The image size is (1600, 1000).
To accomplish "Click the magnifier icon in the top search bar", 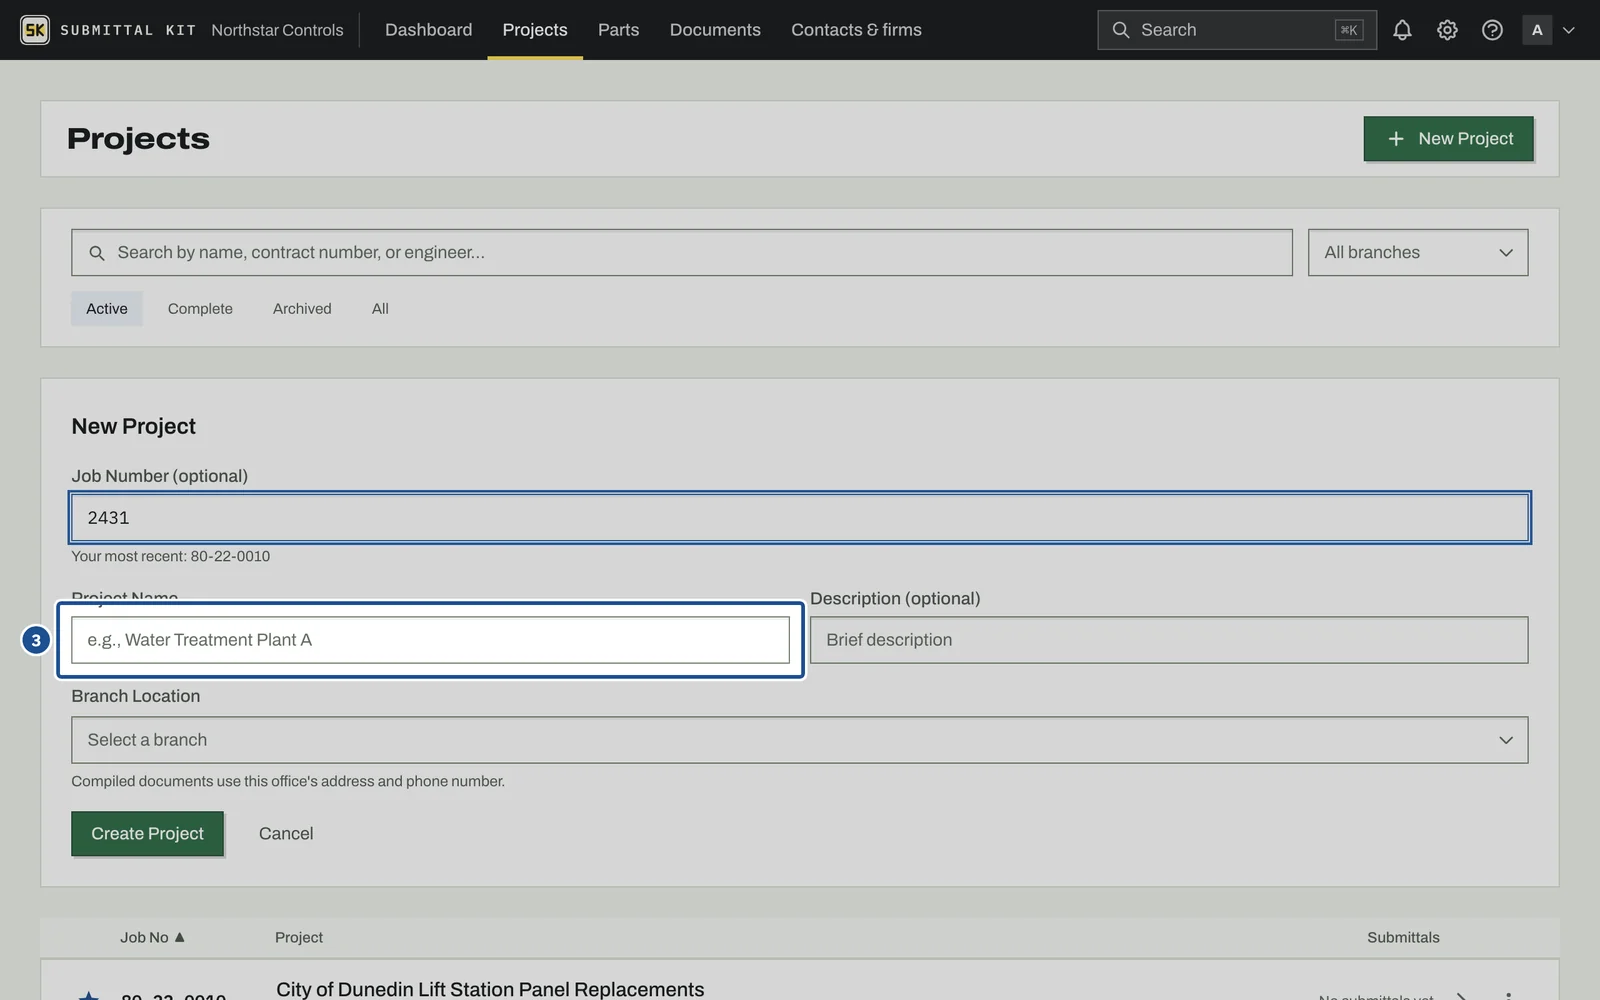I will coord(1121,30).
